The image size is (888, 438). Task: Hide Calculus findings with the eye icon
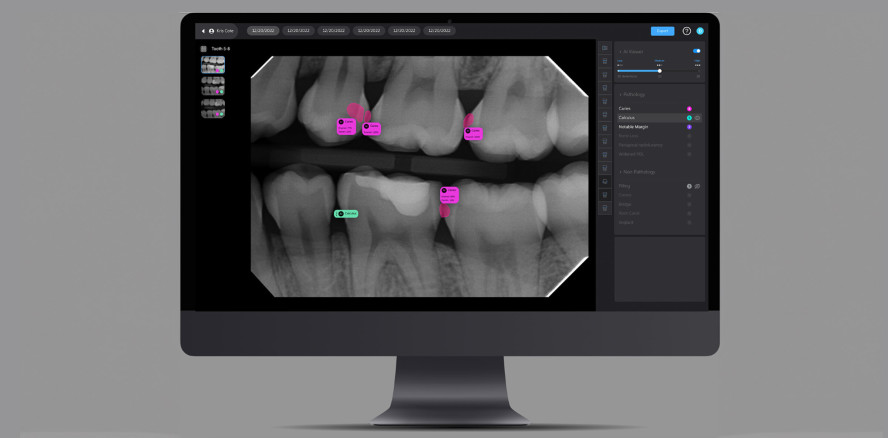pyautogui.click(x=698, y=118)
